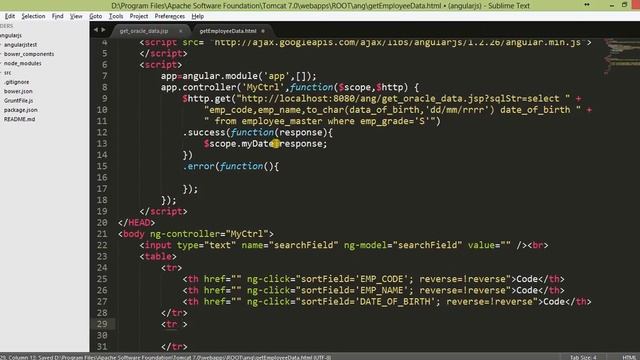This screenshot has width=640, height=360.
Task: Go to next tab with right arrow
Action: (103, 30)
